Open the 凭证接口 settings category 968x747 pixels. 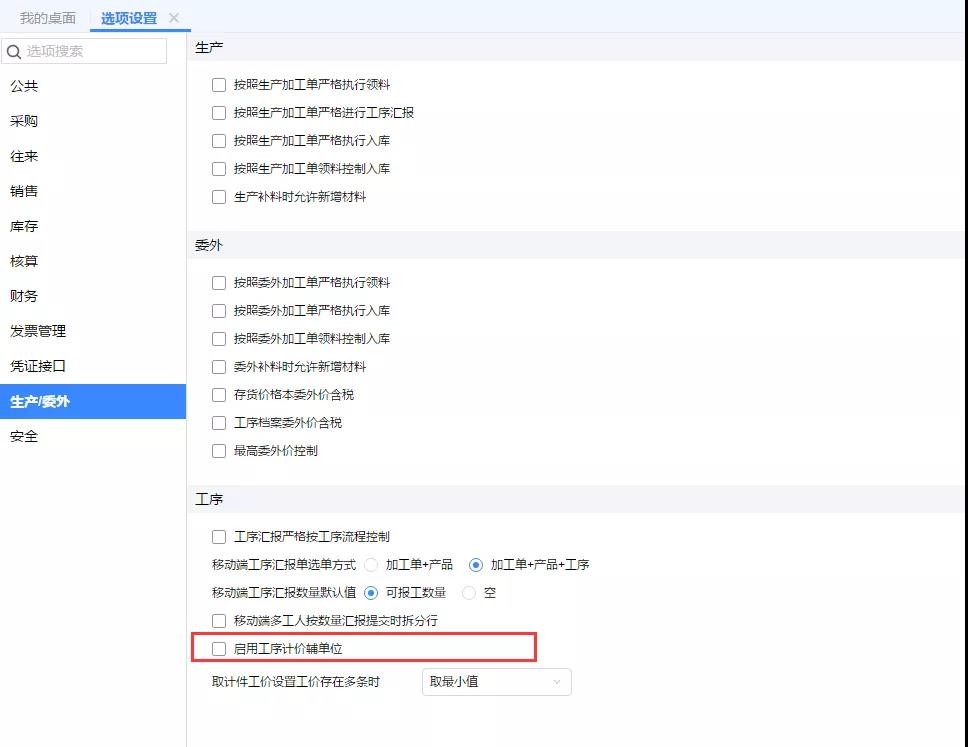tap(38, 366)
